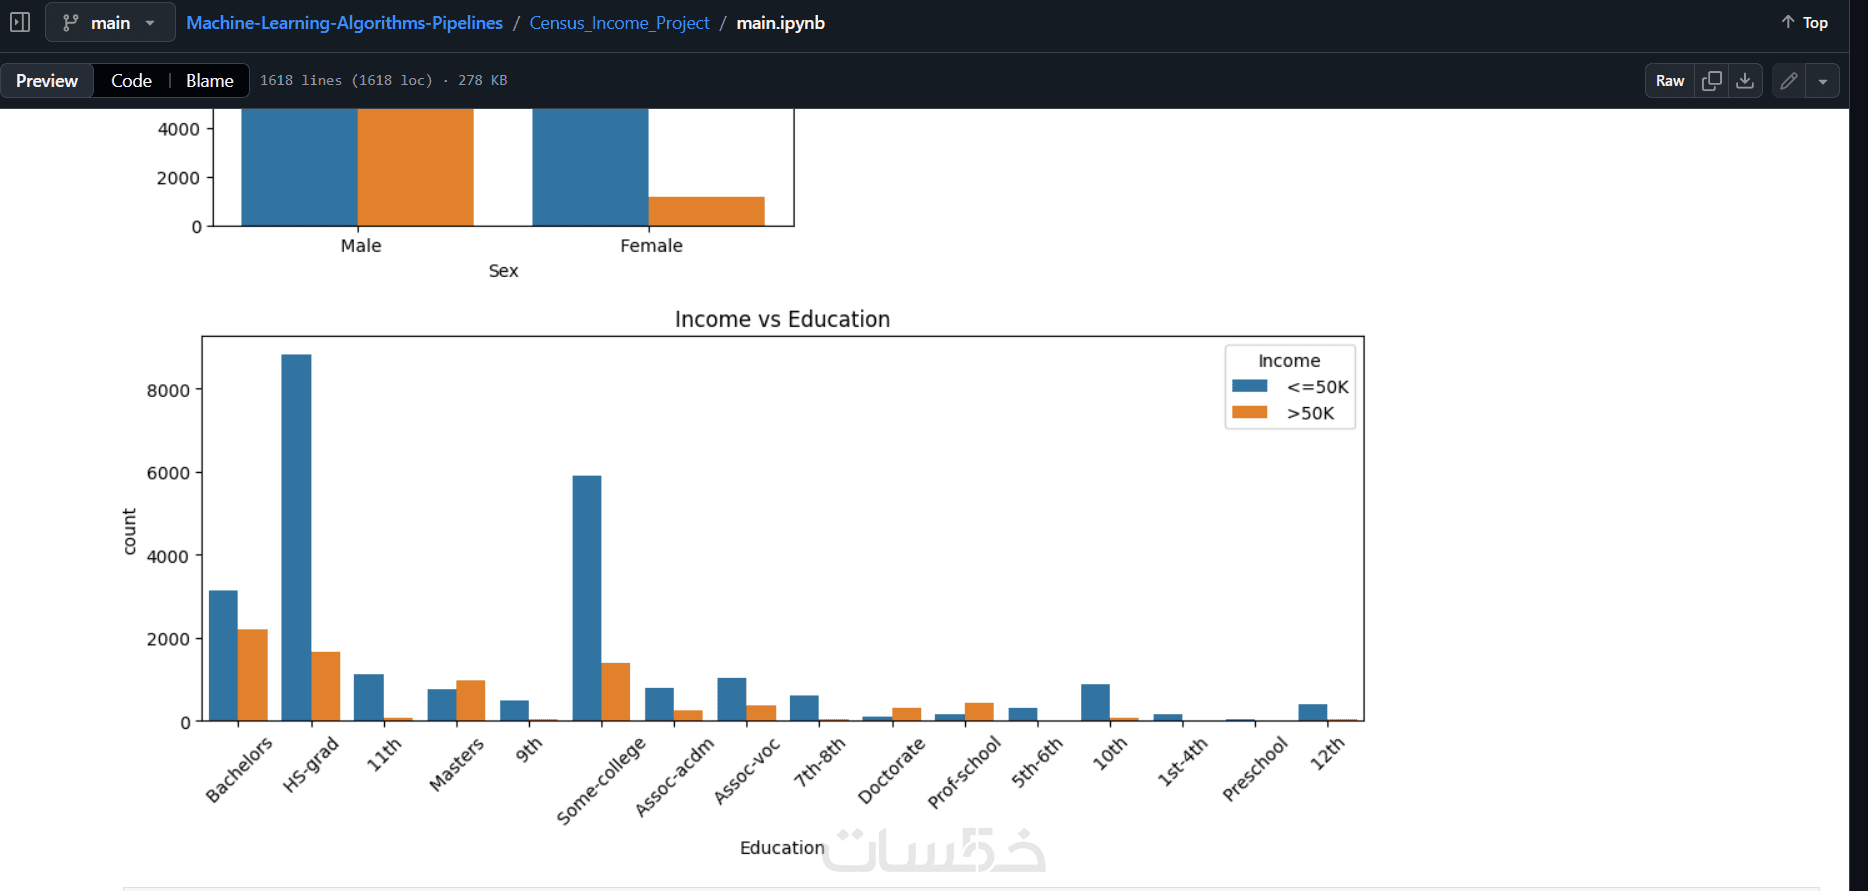
Task: Click the Bachelors orange bar
Action: pos(253,675)
